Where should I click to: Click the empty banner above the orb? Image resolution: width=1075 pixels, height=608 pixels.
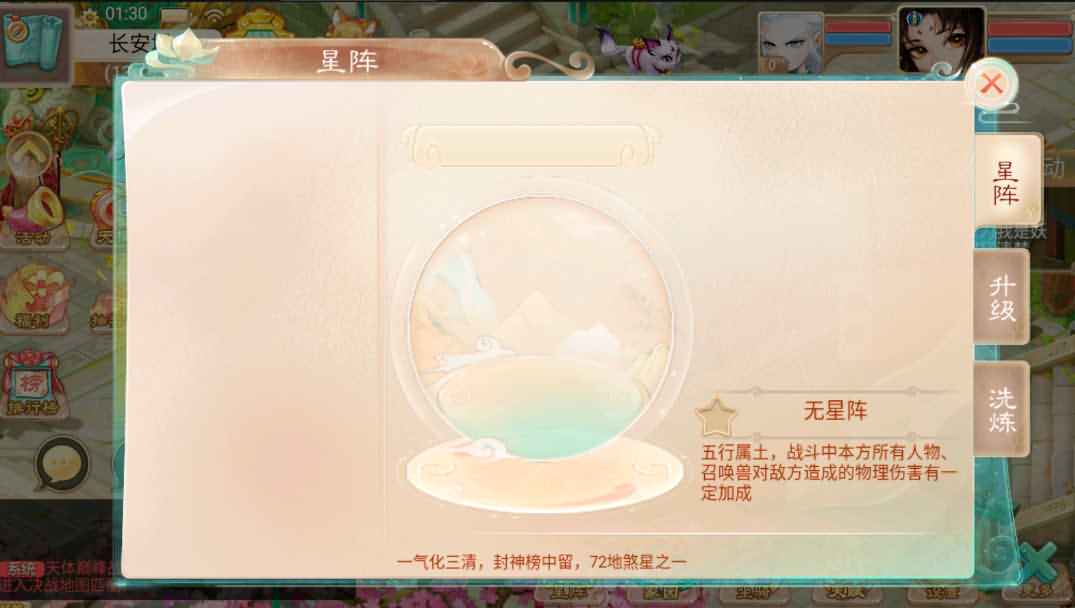pos(529,146)
